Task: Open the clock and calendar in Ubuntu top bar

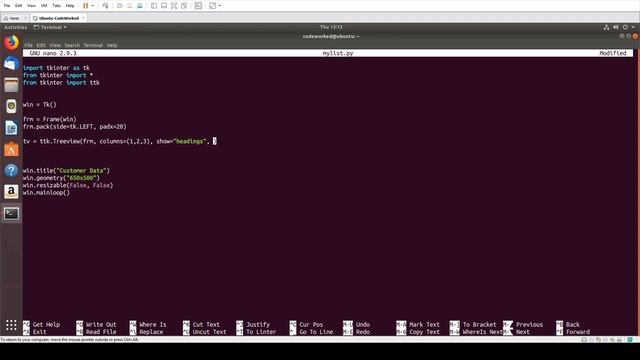Action: pyautogui.click(x=331, y=27)
